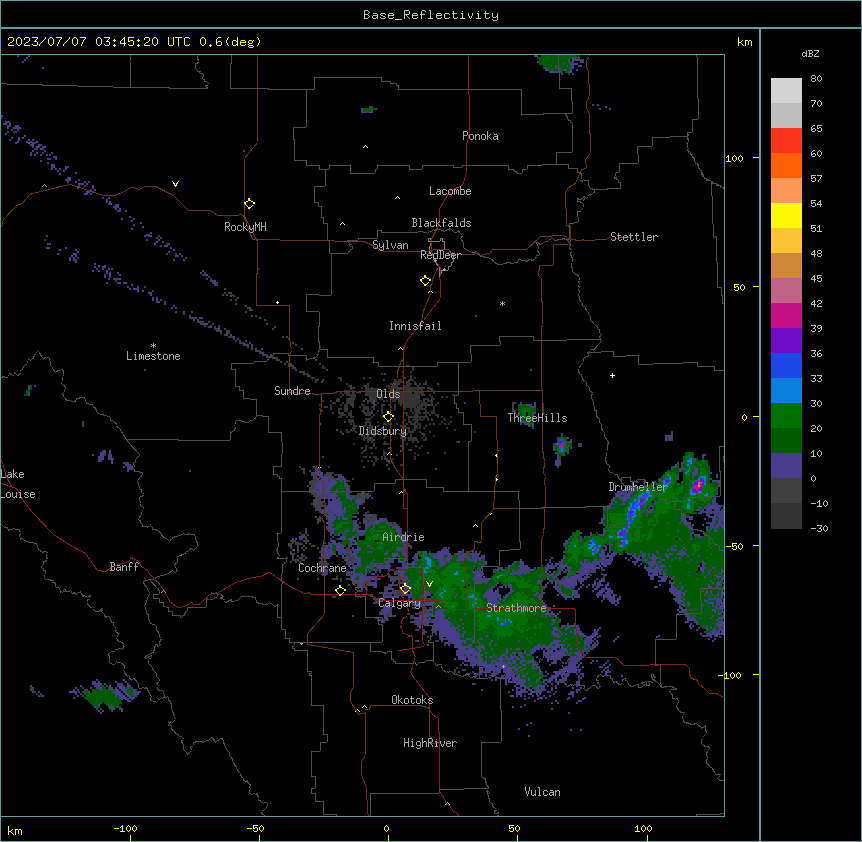
Task: Select the yellow 51-54 dBZ legend swatch
Action: [x=786, y=215]
